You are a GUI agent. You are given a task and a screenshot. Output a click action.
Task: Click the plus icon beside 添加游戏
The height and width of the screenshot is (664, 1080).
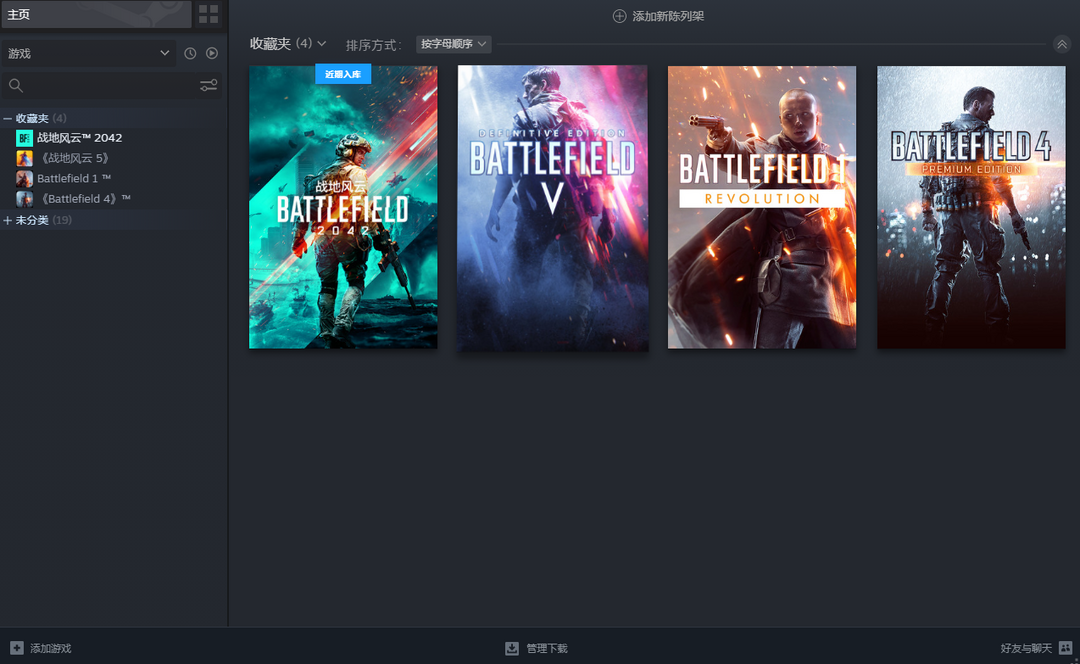click(x=17, y=648)
